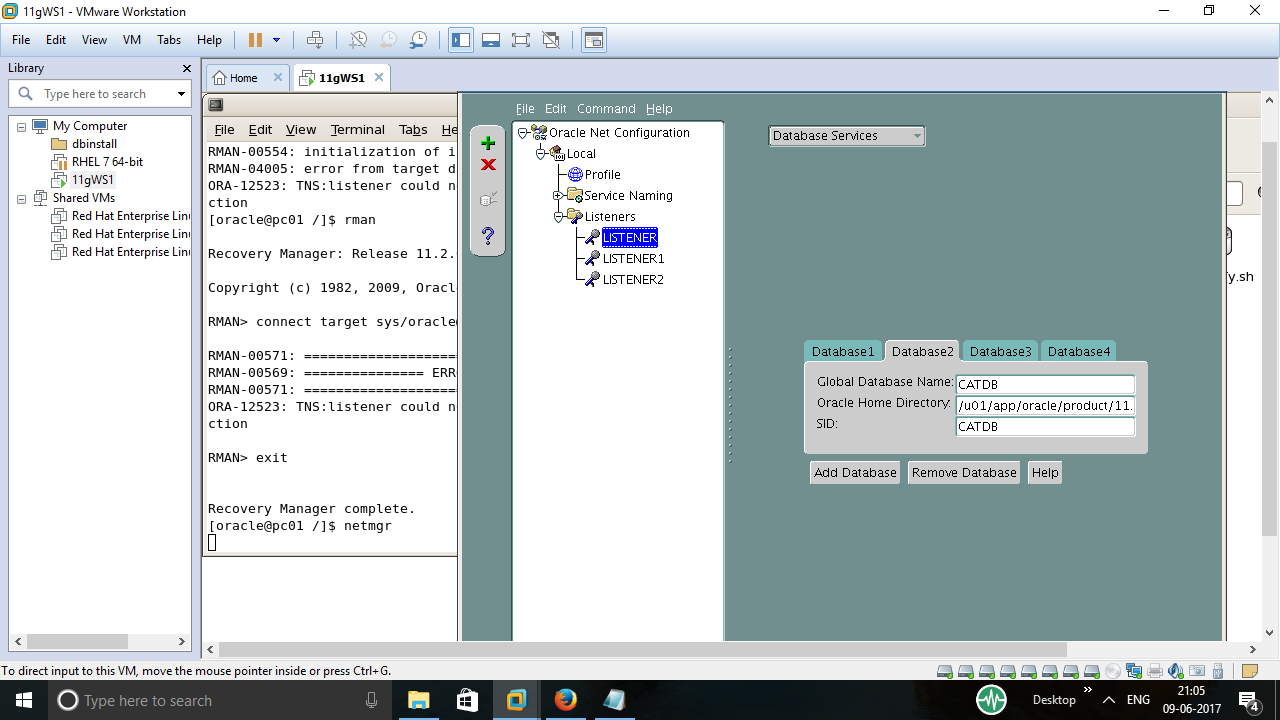1280x720 pixels.
Task: Select the LISTENER1 tree item
Action: pos(634,258)
